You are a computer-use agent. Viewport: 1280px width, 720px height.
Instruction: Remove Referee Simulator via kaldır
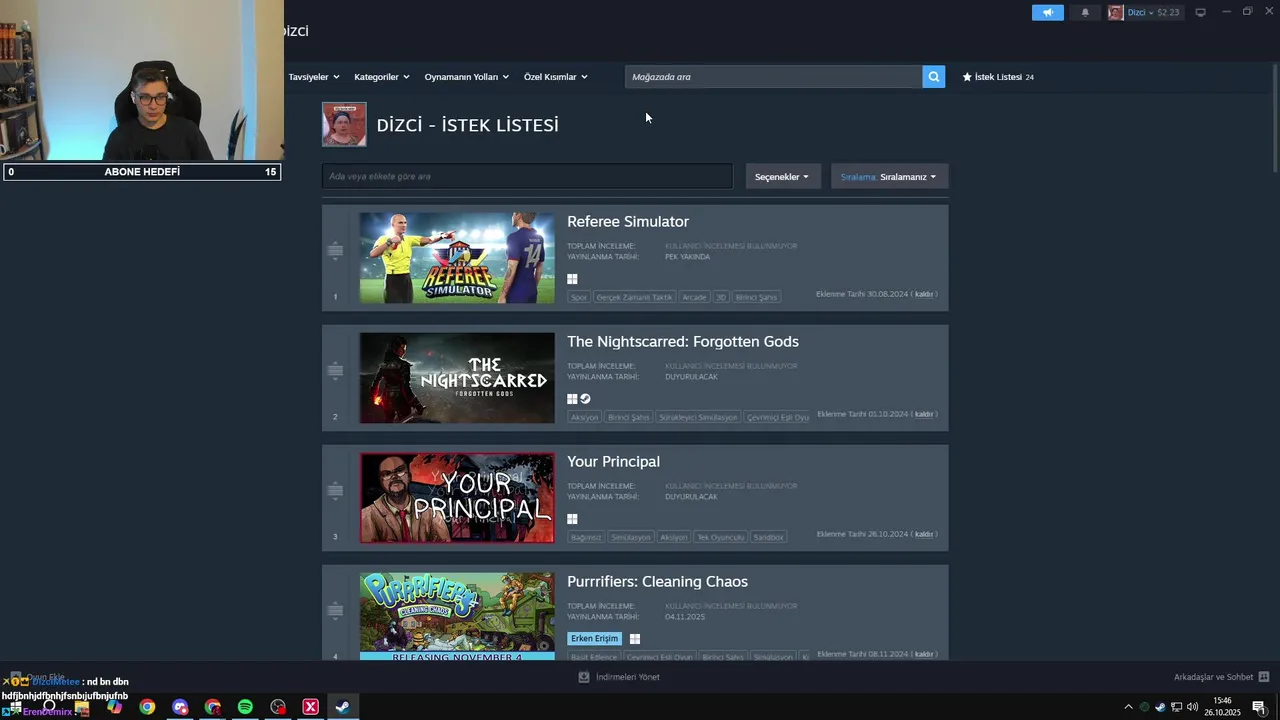924,294
